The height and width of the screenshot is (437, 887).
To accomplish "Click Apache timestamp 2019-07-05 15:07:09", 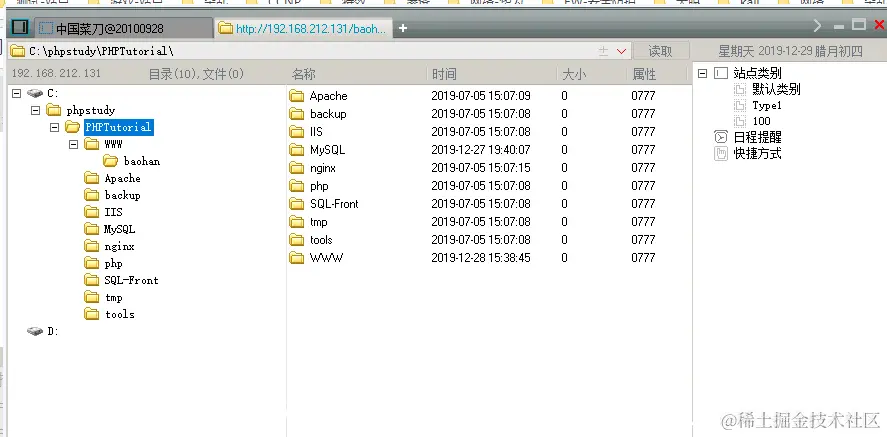I will (481, 96).
